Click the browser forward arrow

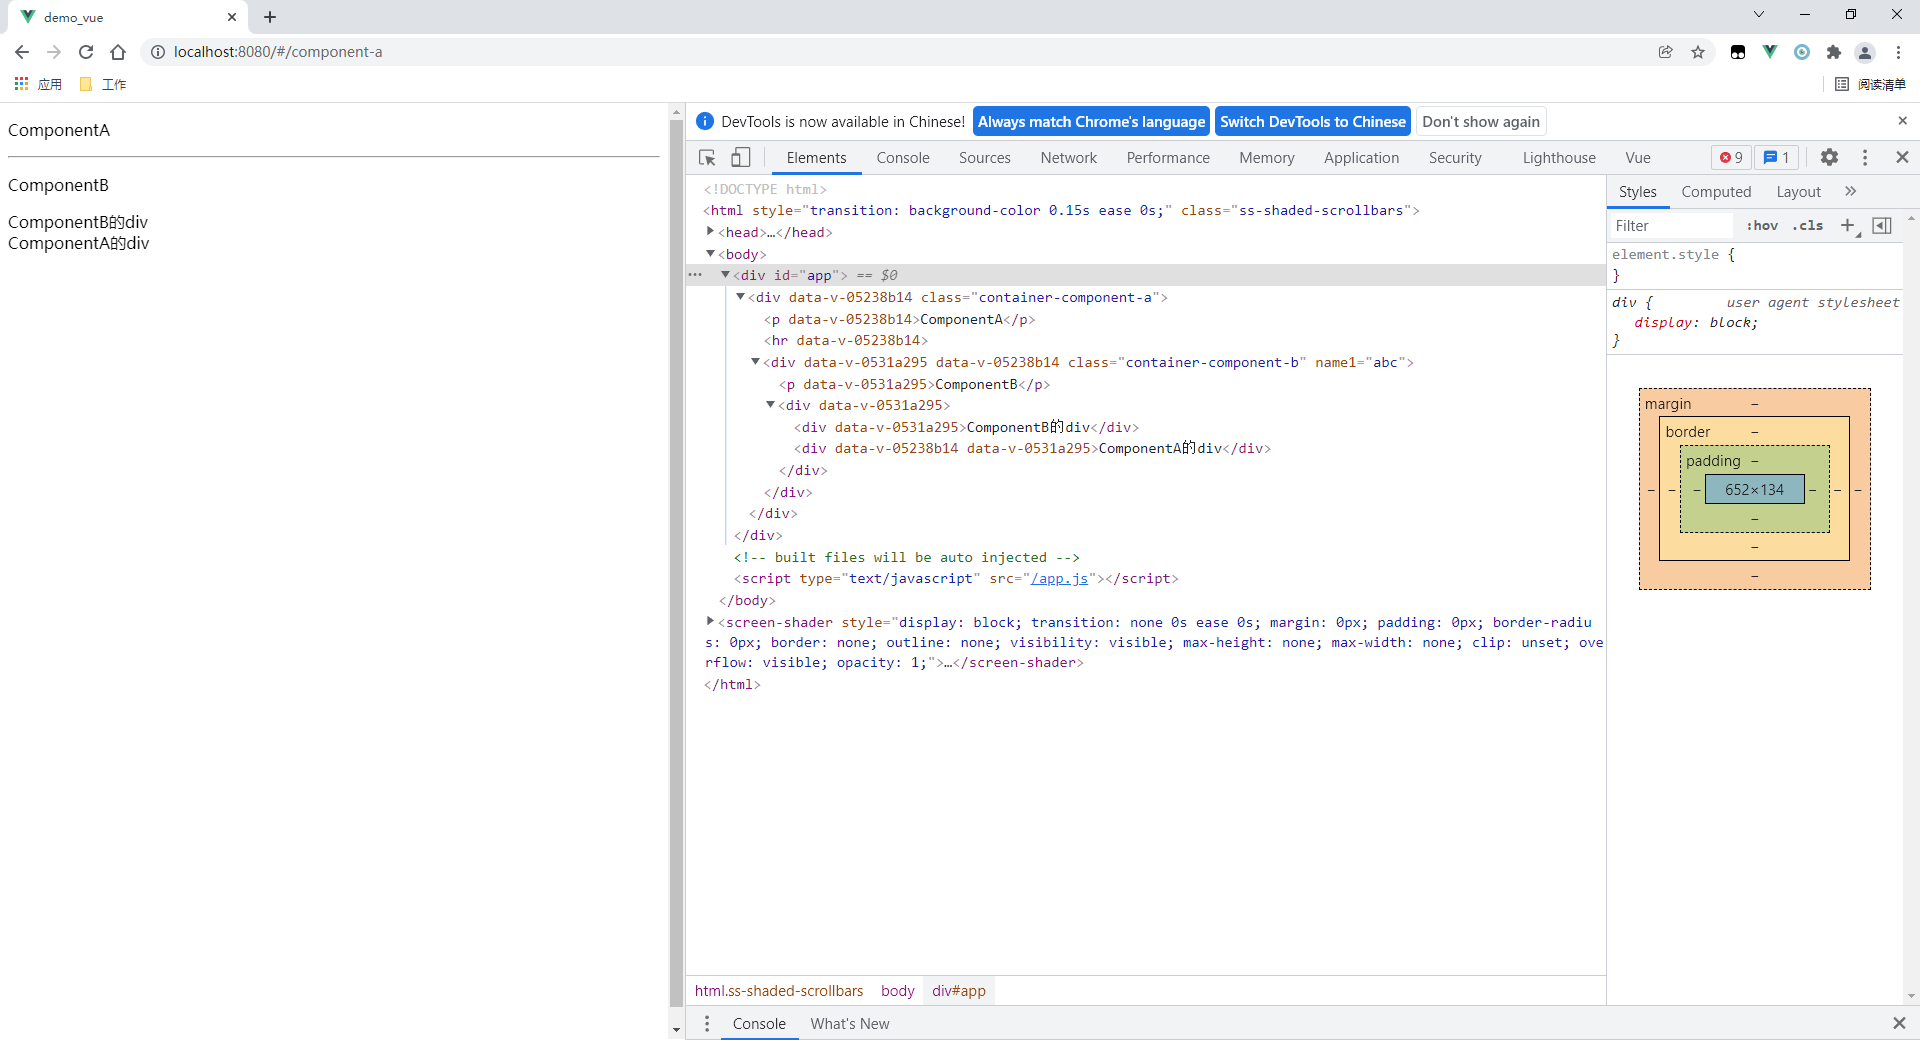click(x=54, y=52)
